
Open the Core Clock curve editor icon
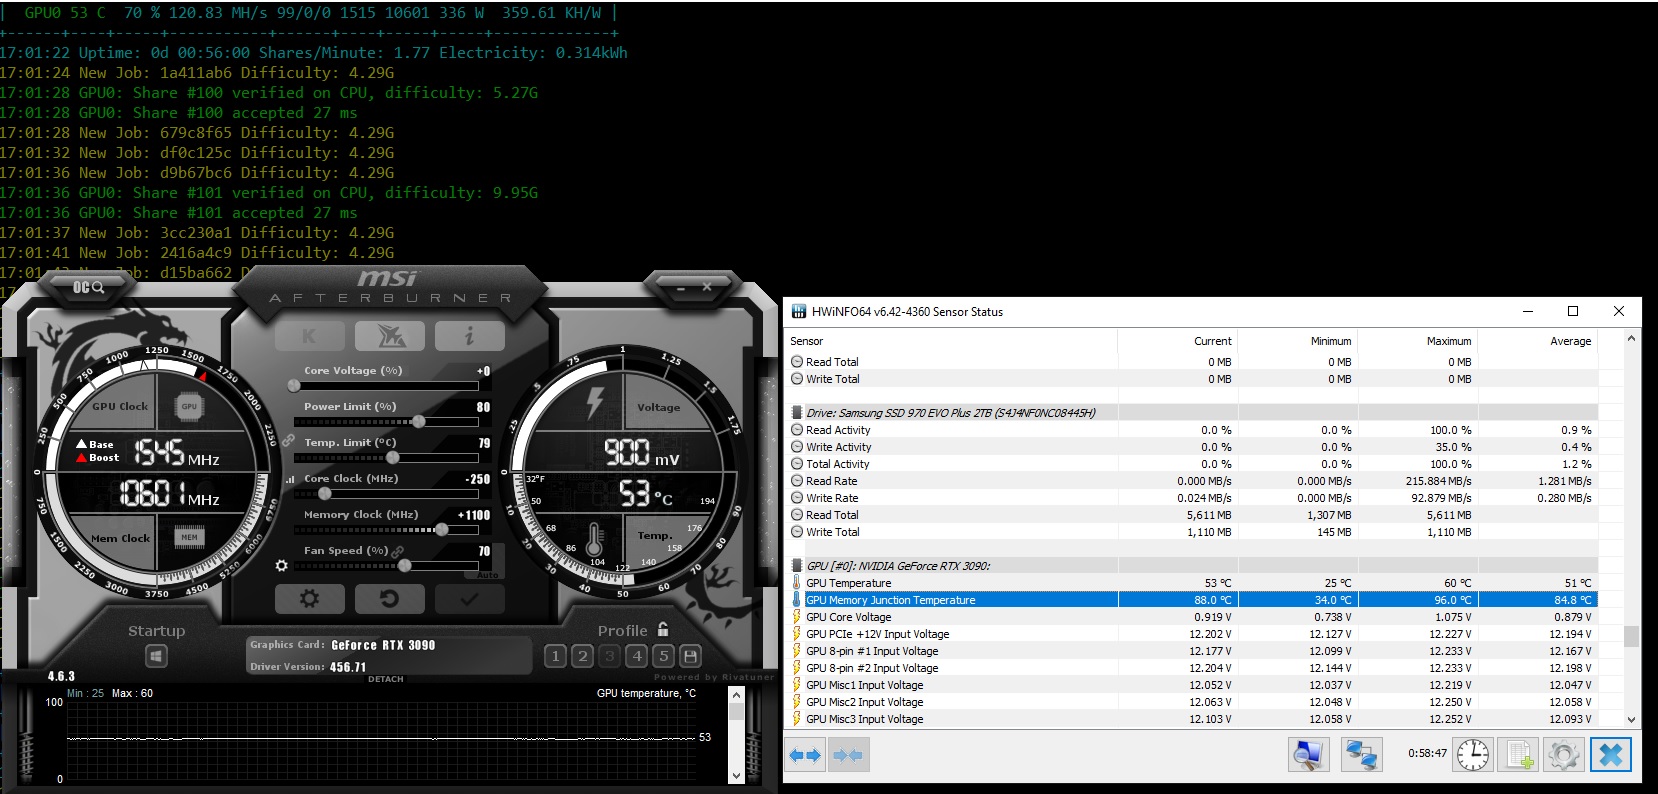pyautogui.click(x=290, y=479)
